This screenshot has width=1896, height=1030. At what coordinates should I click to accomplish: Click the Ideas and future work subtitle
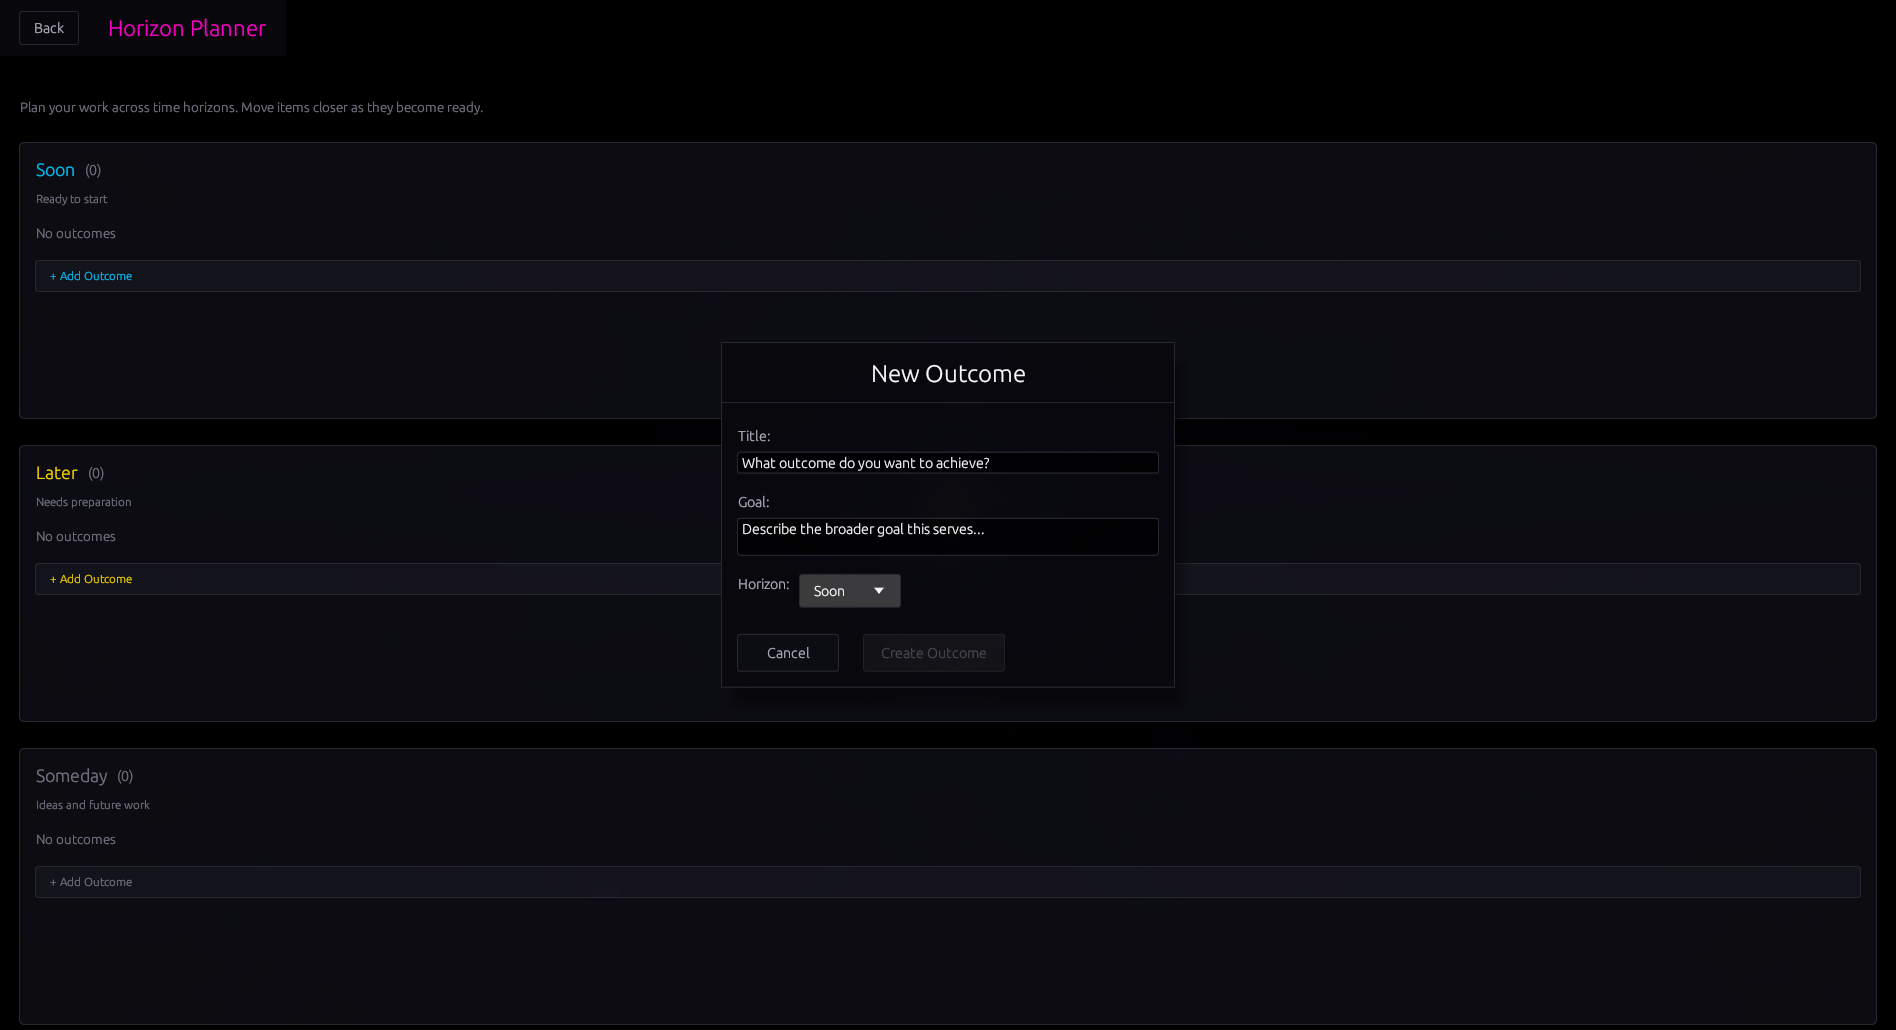pyautogui.click(x=92, y=804)
